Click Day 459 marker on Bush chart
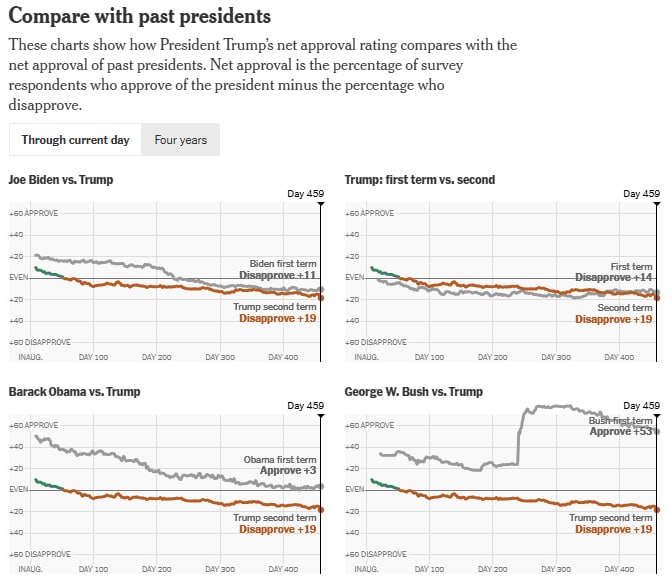This screenshot has width=672, height=586. (x=641, y=406)
